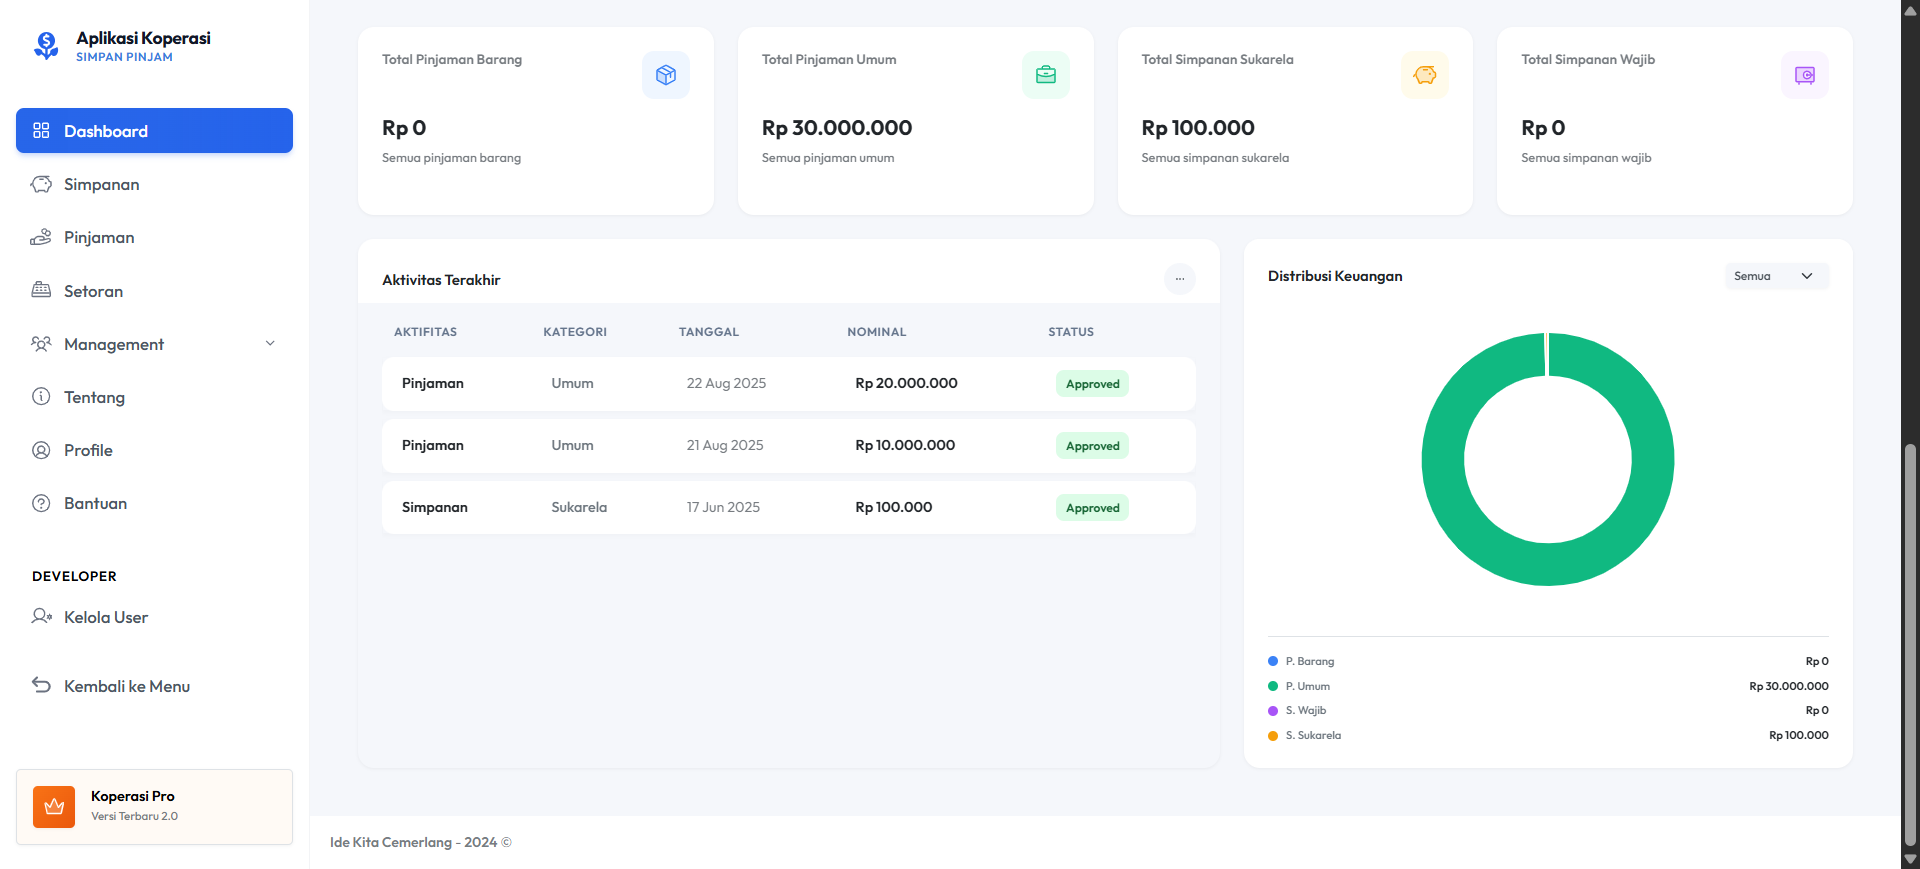This screenshot has height=869, width=1920.
Task: Click the STATUS column header
Action: pyautogui.click(x=1071, y=332)
